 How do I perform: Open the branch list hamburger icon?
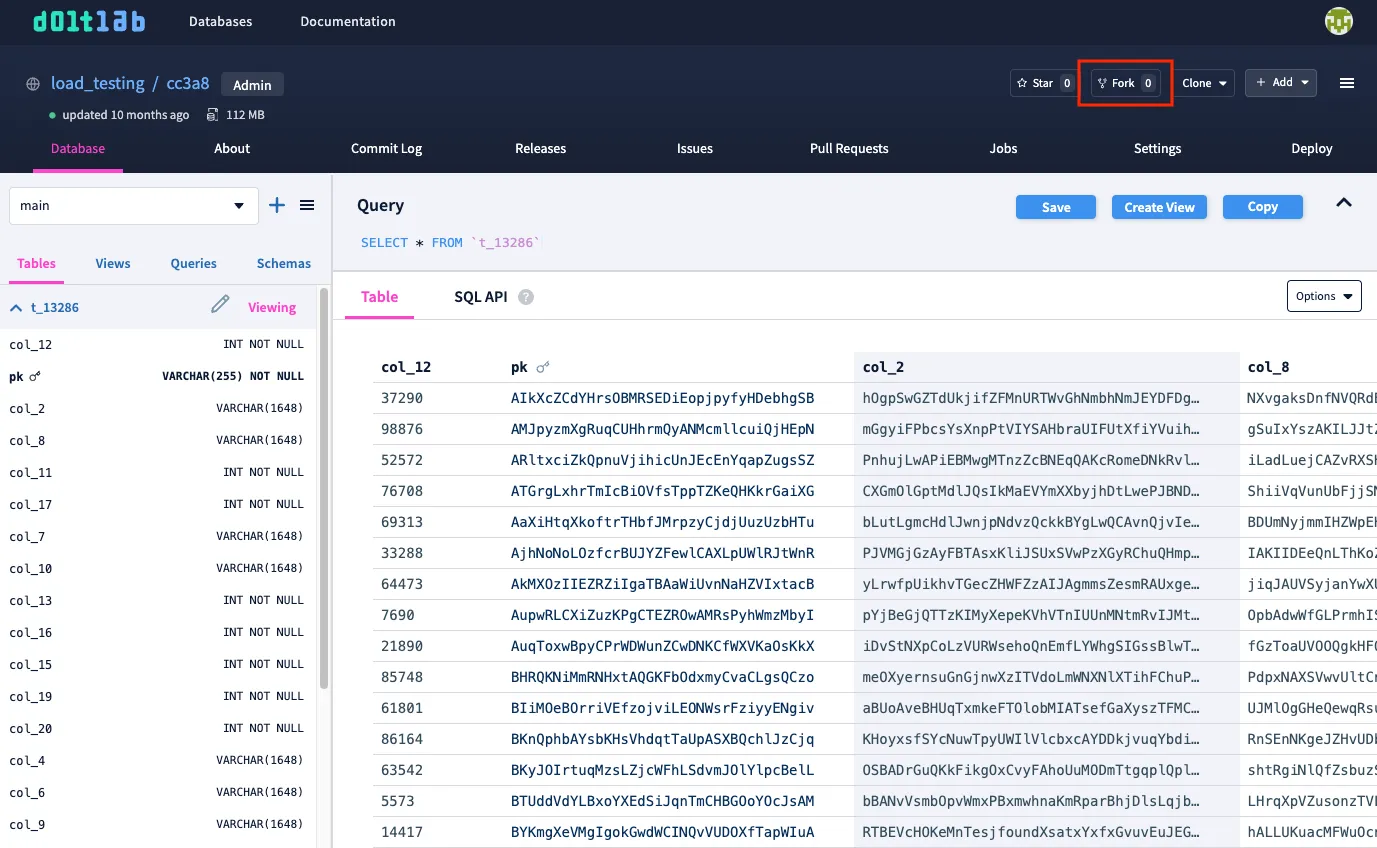click(x=307, y=205)
